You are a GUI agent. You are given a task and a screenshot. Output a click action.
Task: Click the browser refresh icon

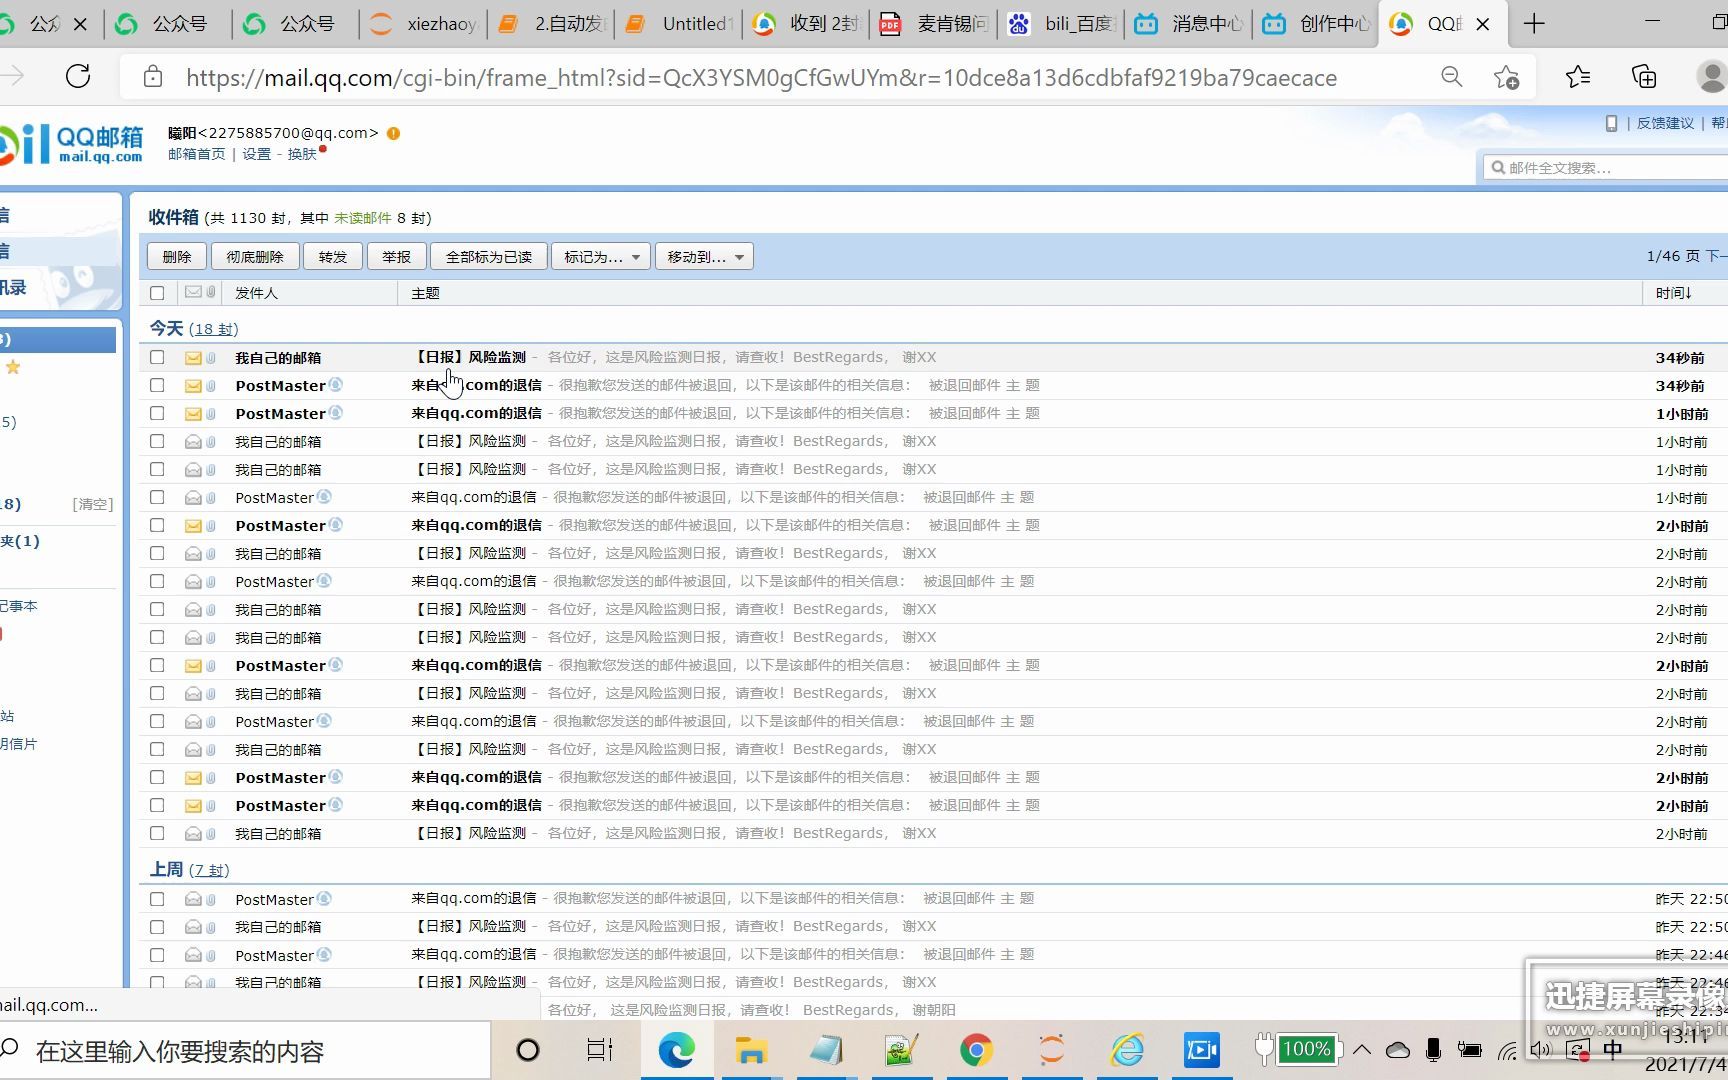pos(78,77)
